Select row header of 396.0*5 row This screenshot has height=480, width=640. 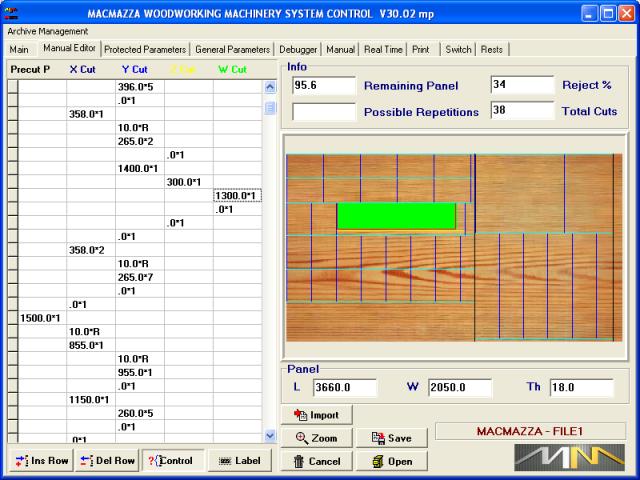coord(13,87)
